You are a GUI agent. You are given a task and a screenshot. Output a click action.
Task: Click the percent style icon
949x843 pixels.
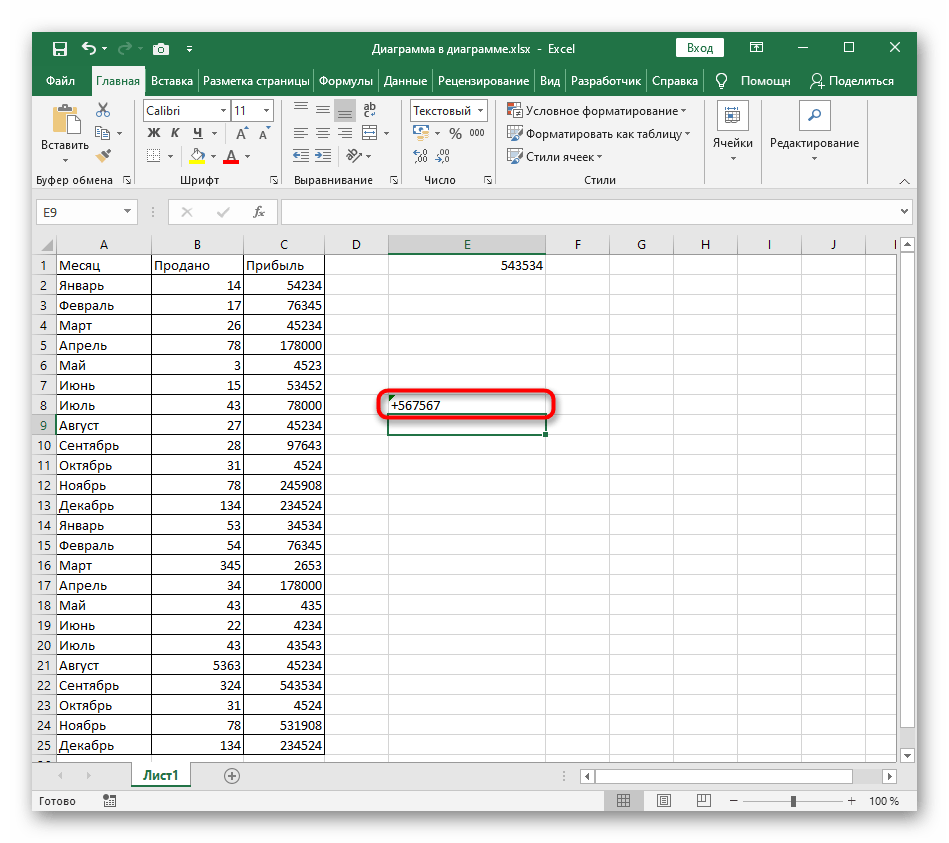pyautogui.click(x=455, y=133)
